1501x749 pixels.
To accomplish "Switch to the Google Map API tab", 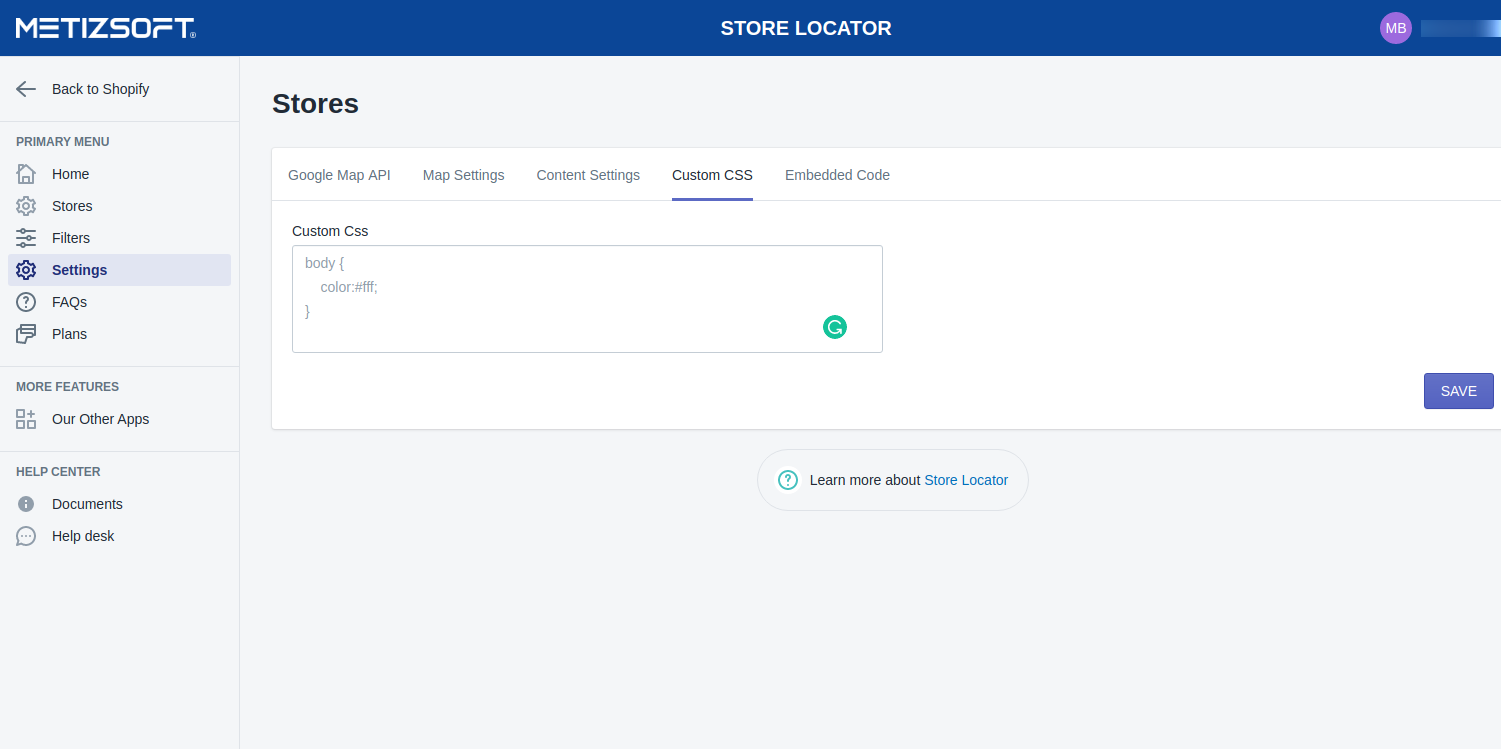I will tap(339, 175).
